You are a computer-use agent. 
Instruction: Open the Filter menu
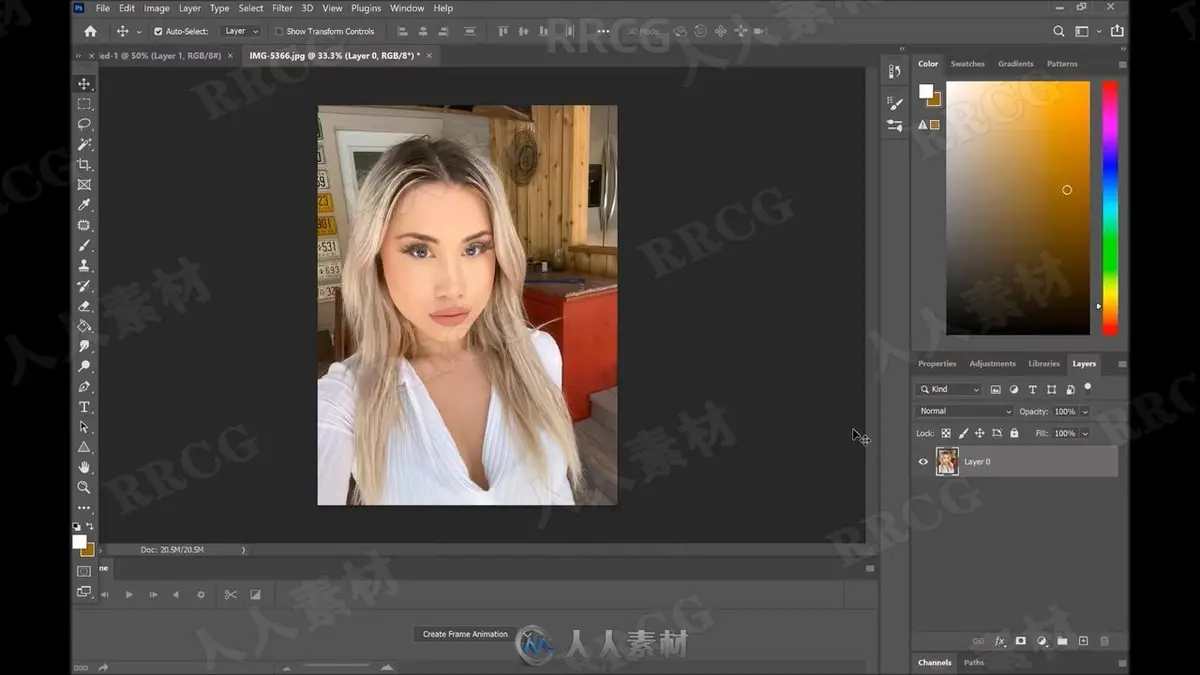pos(283,8)
